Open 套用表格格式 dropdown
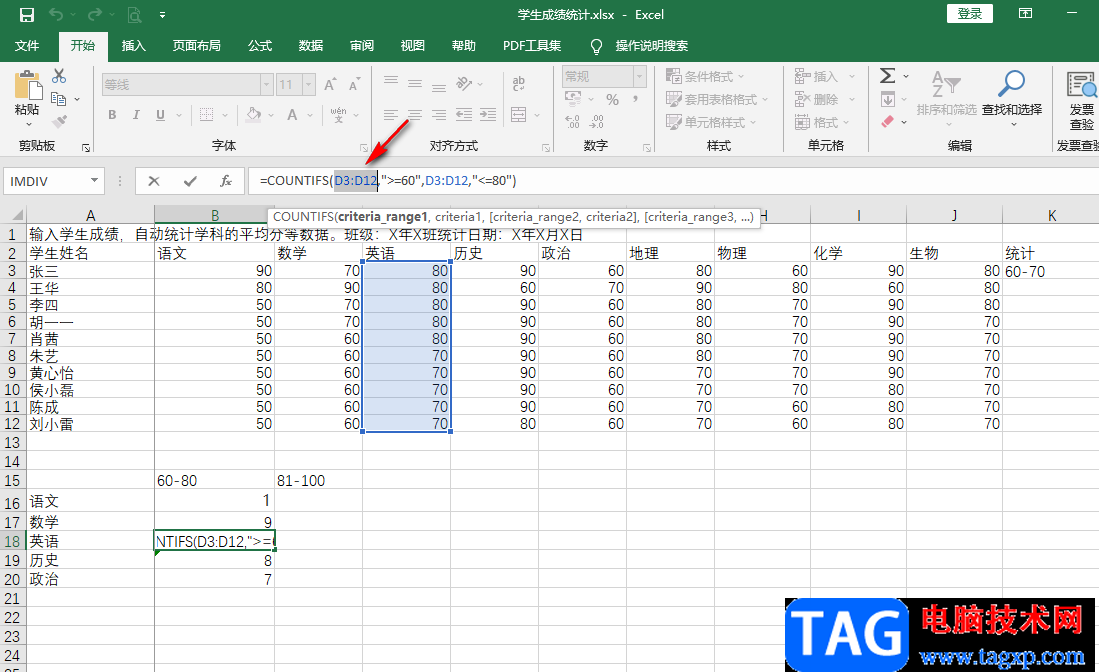This screenshot has width=1099, height=672. [x=717, y=99]
